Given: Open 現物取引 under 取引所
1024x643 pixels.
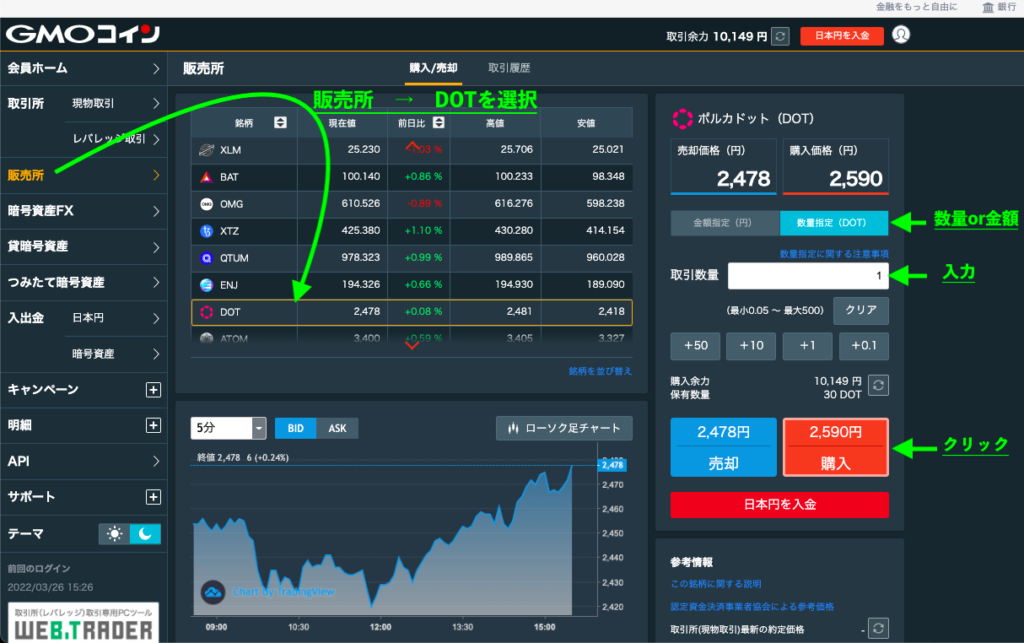Looking at the screenshot, I should click(x=116, y=103).
